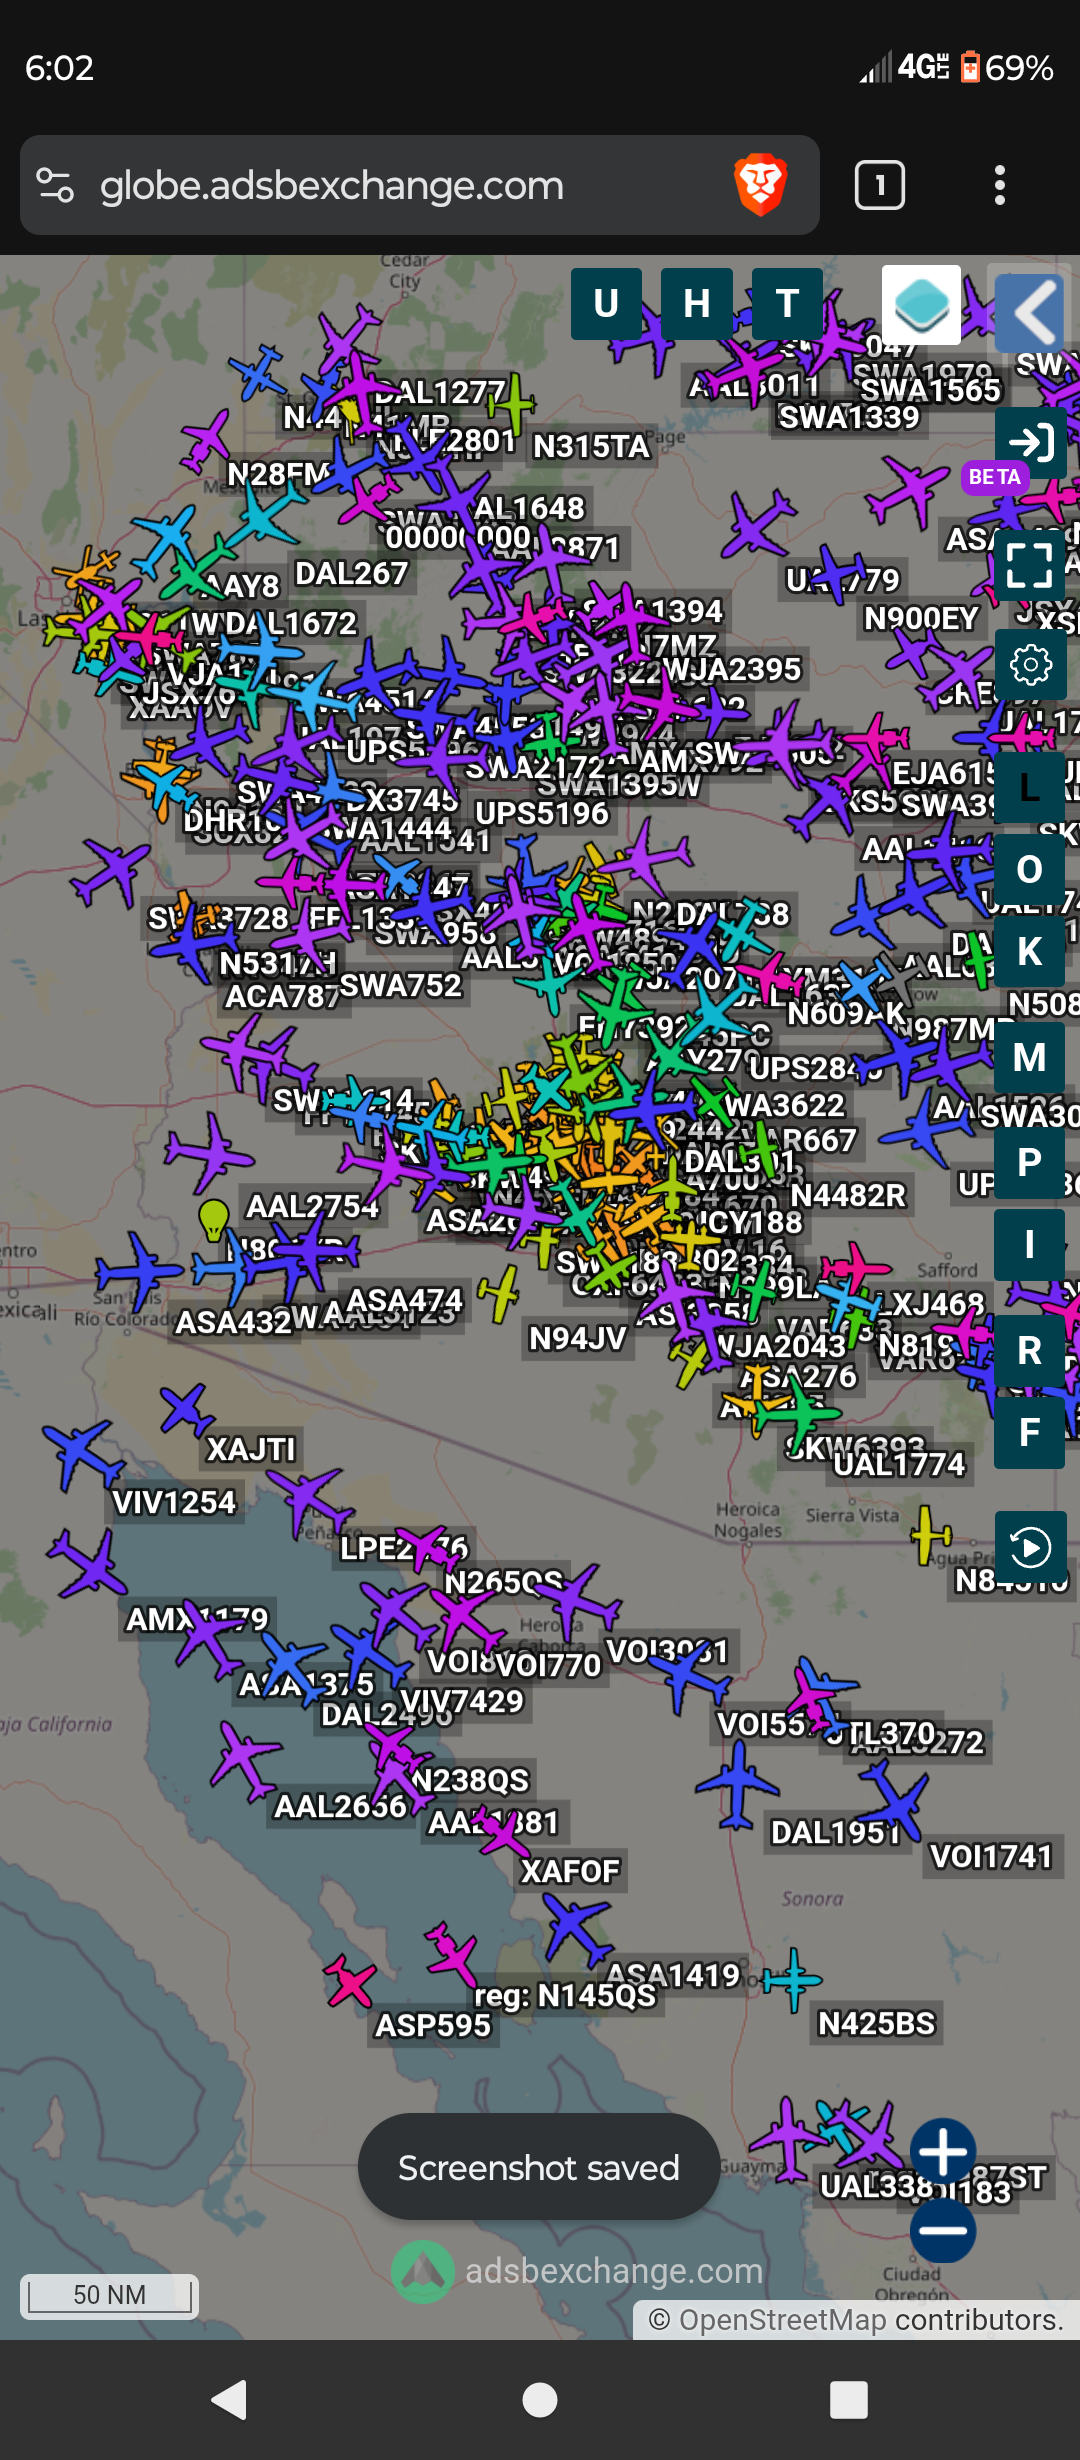Tap the reg: N145QS label
The image size is (1080, 2460).
(x=565, y=1996)
